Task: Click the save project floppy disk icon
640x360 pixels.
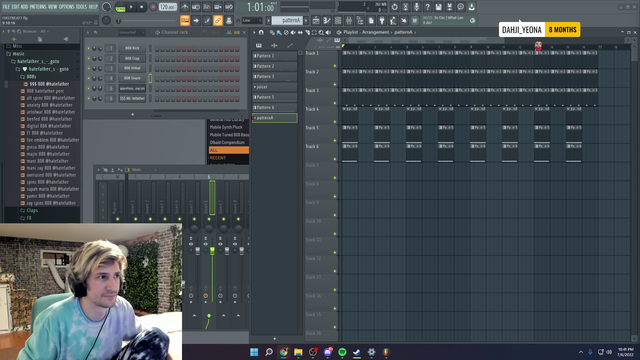Action: pyautogui.click(x=438, y=7)
